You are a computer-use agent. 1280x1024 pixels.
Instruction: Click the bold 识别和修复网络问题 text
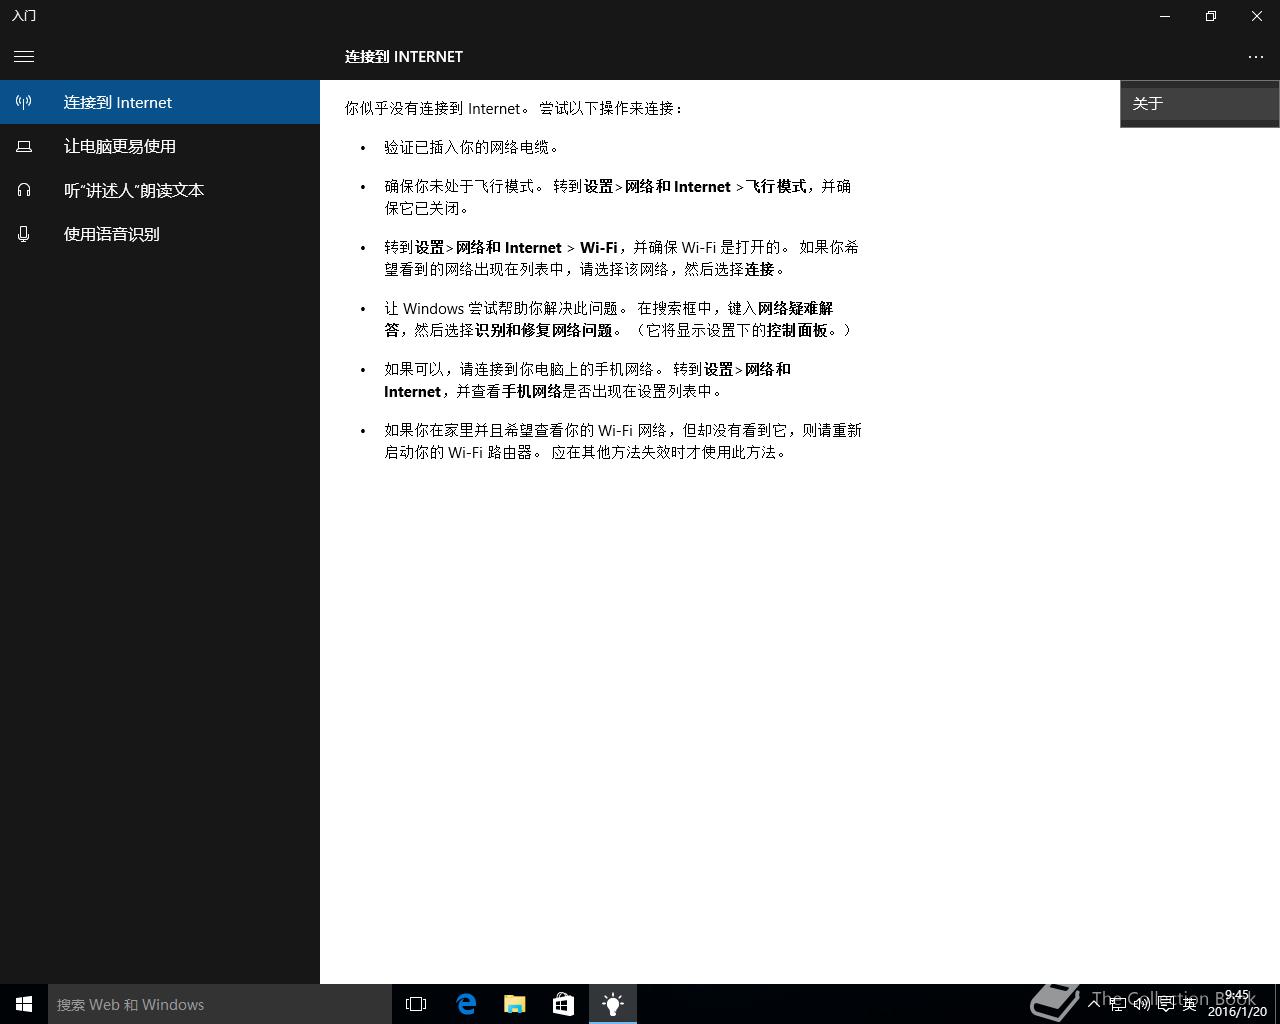pos(543,330)
